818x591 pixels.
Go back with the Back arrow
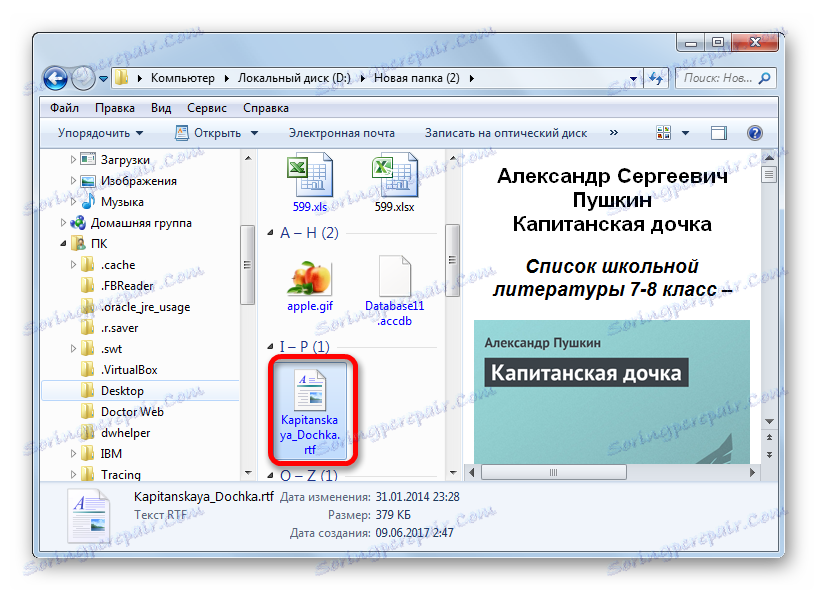click(x=55, y=79)
